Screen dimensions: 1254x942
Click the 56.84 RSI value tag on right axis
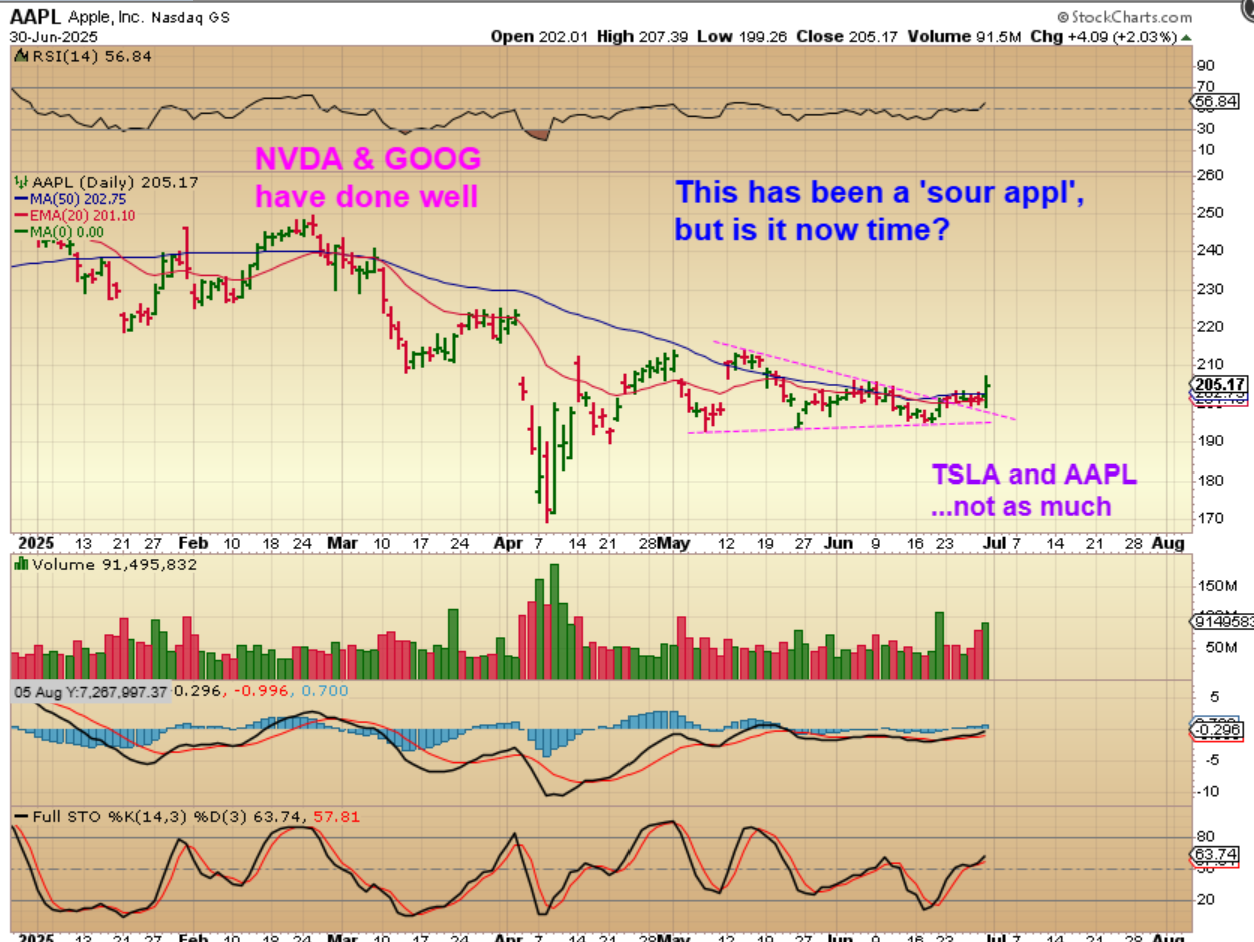pos(1213,101)
